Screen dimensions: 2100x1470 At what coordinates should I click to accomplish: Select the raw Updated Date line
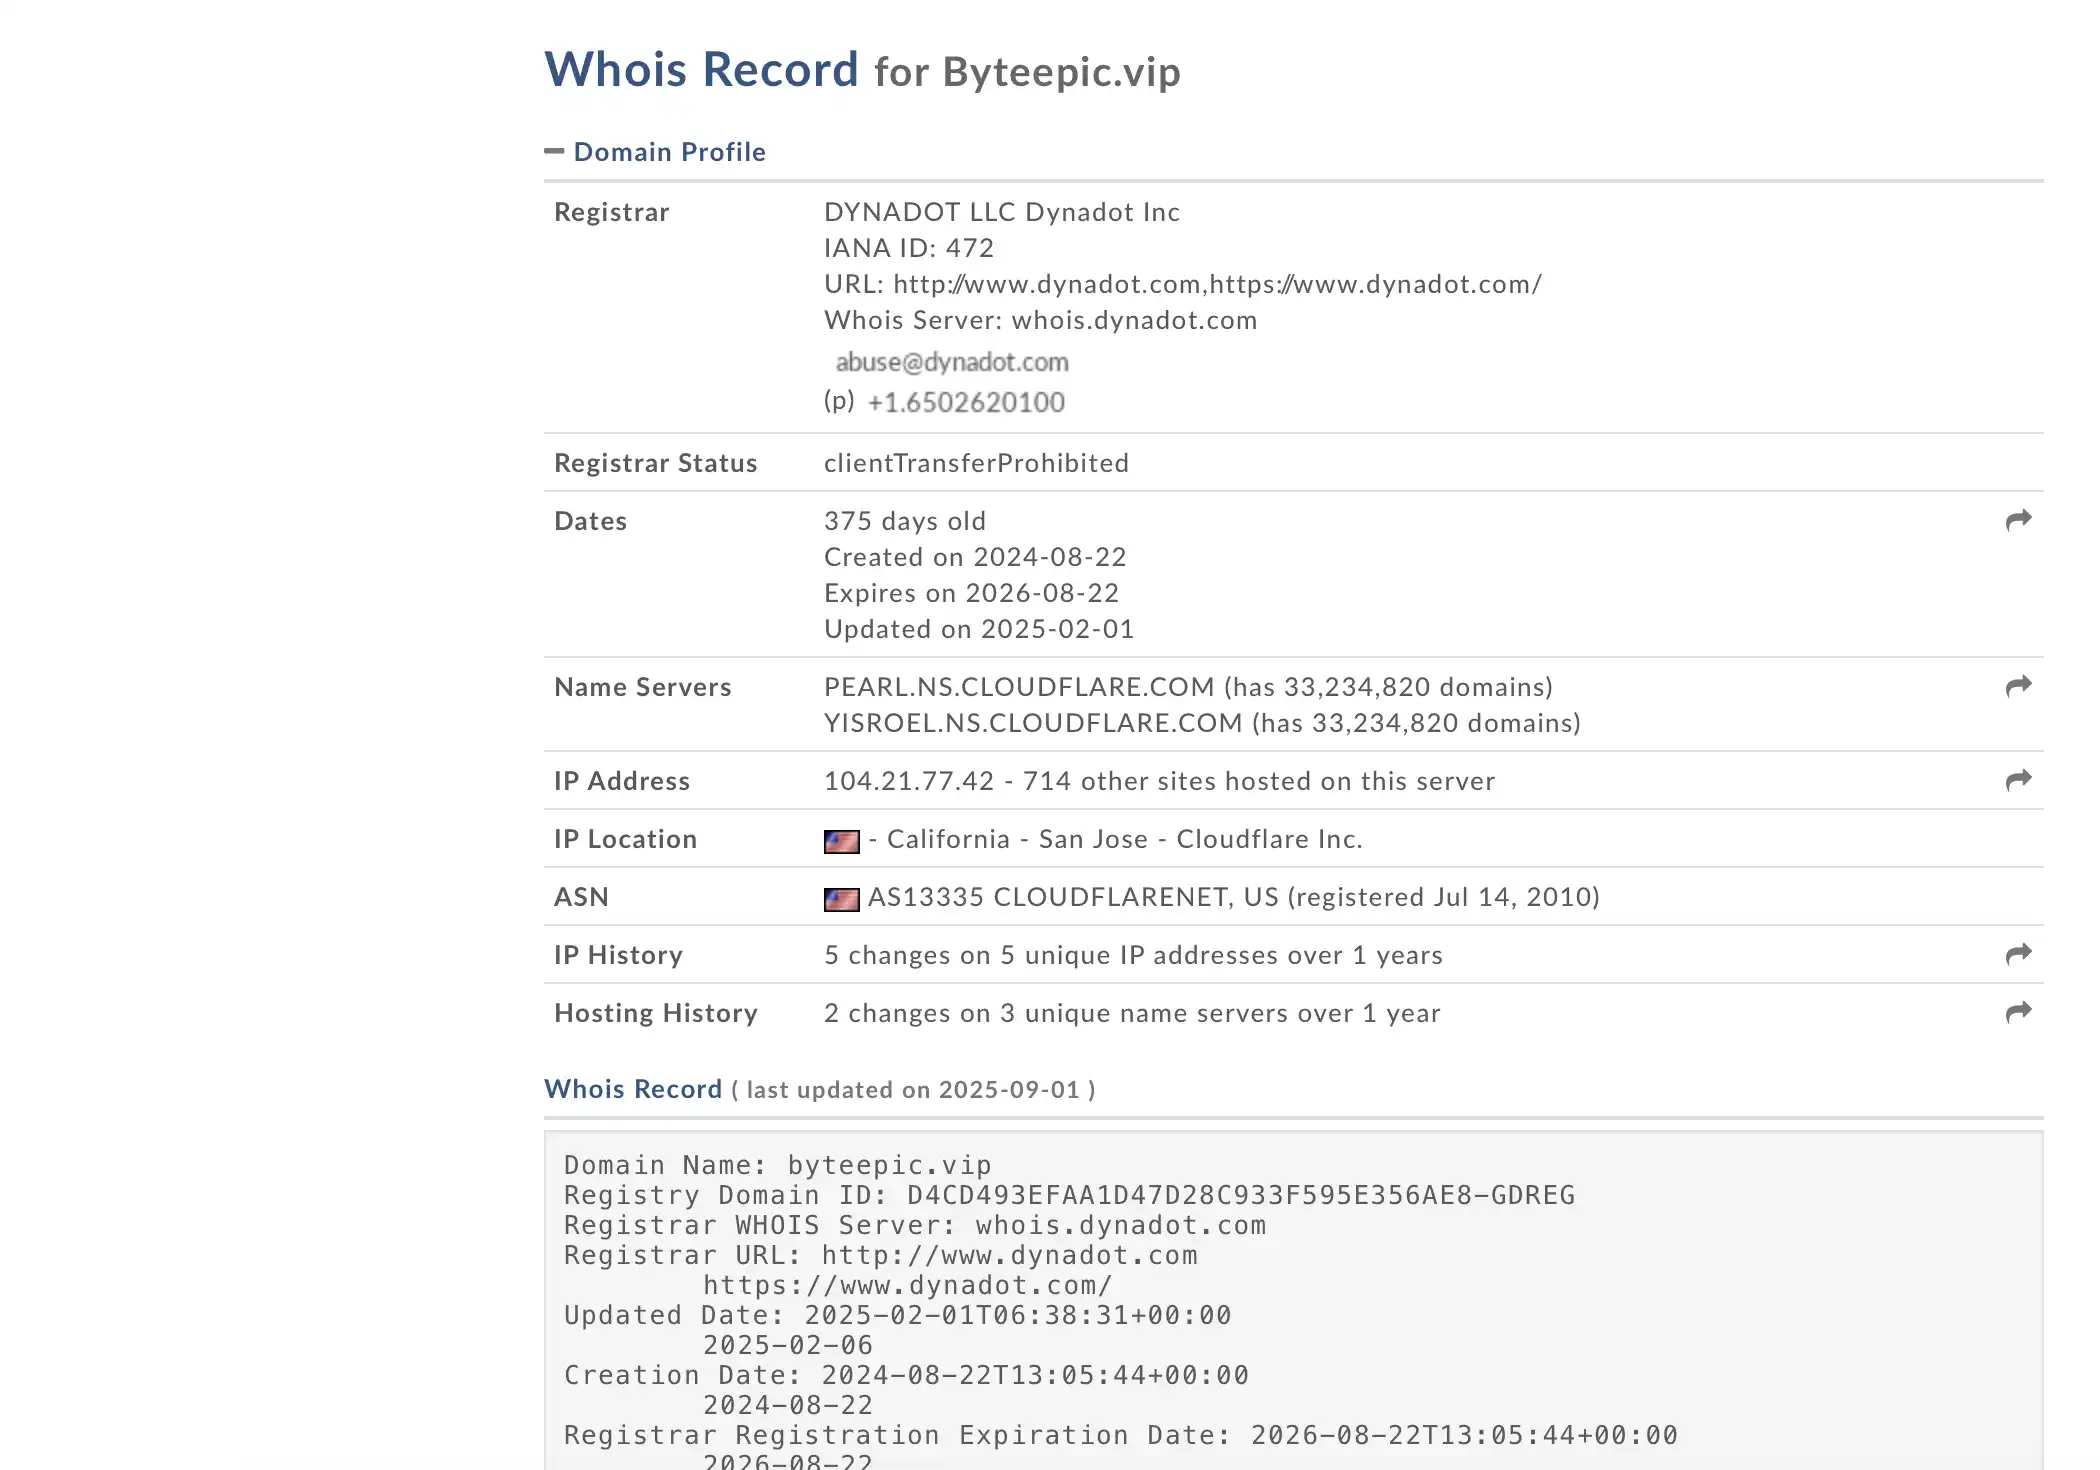897,1315
